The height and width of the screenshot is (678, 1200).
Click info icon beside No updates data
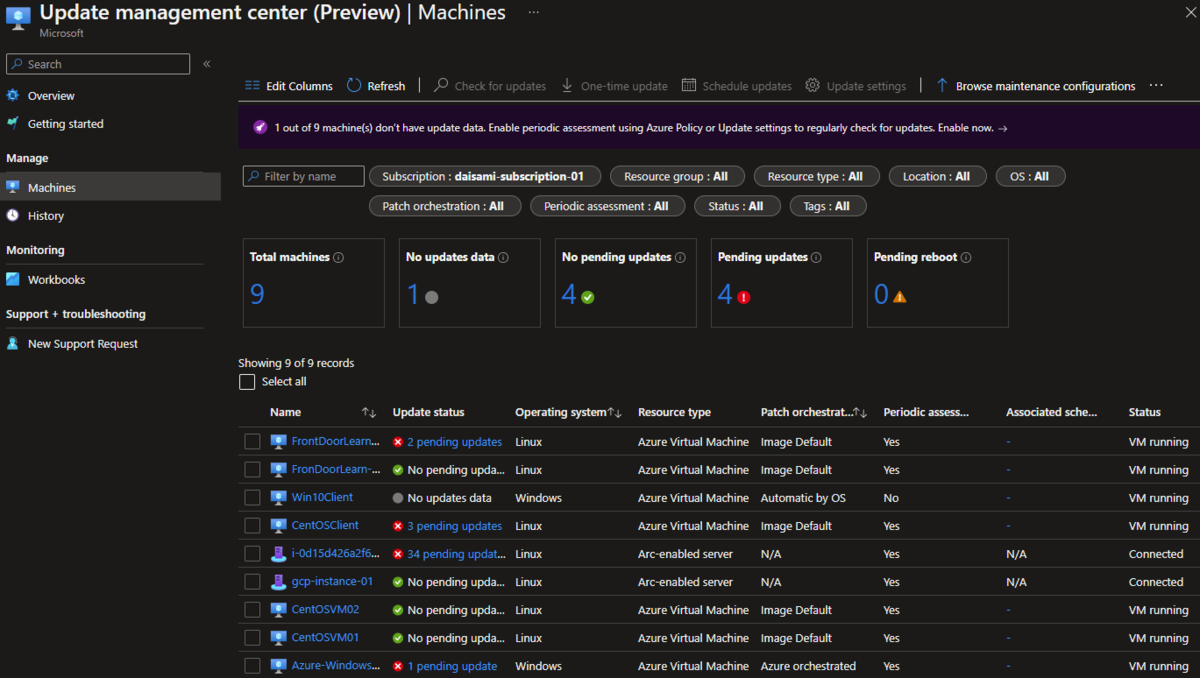503,257
